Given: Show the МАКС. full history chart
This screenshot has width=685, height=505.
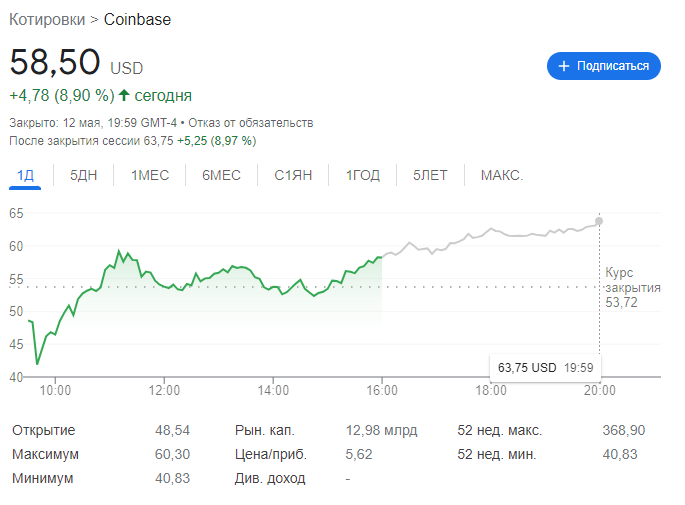Looking at the screenshot, I should [502, 175].
